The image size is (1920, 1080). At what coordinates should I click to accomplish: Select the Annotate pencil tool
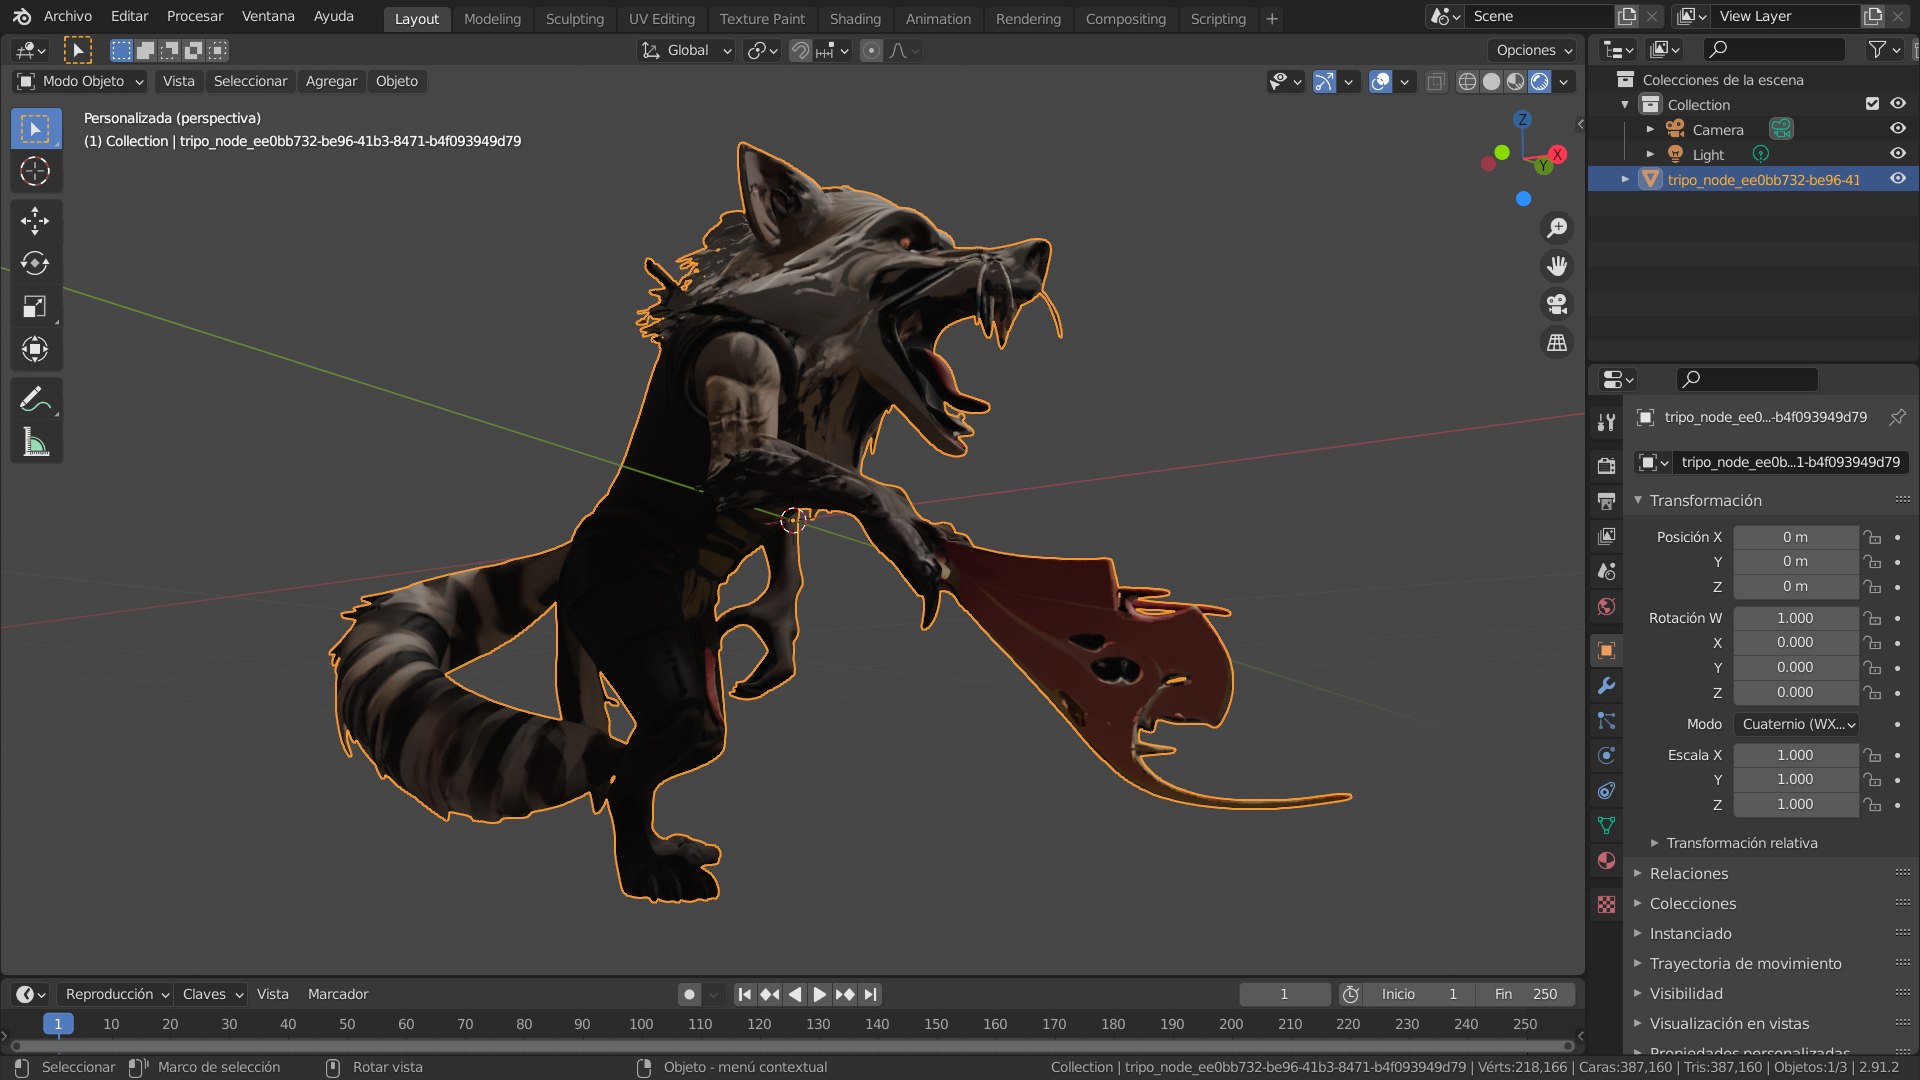[x=35, y=399]
